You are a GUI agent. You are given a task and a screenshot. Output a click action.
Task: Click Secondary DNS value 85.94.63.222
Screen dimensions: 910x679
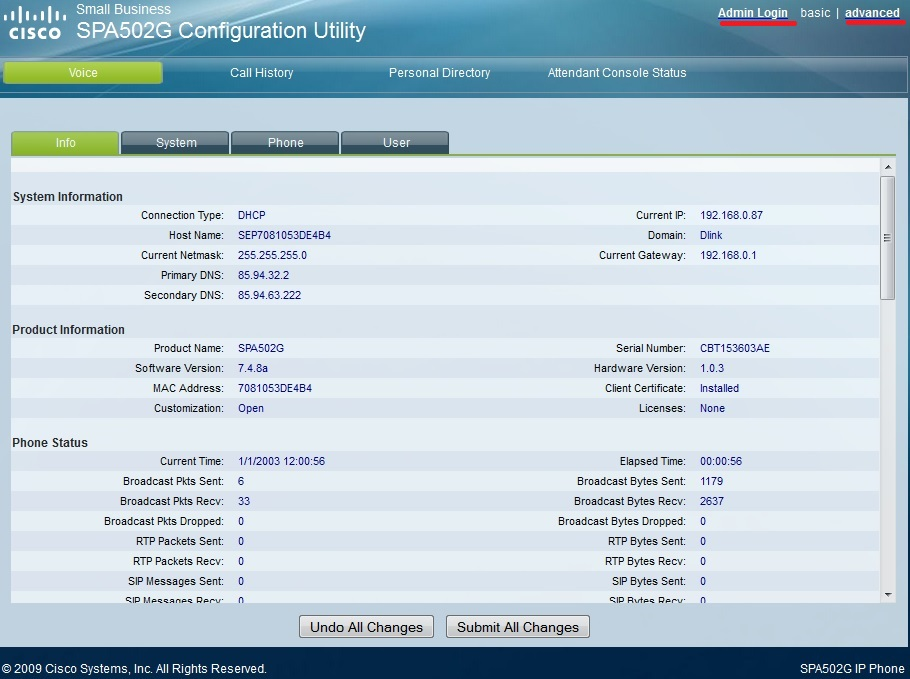269,295
